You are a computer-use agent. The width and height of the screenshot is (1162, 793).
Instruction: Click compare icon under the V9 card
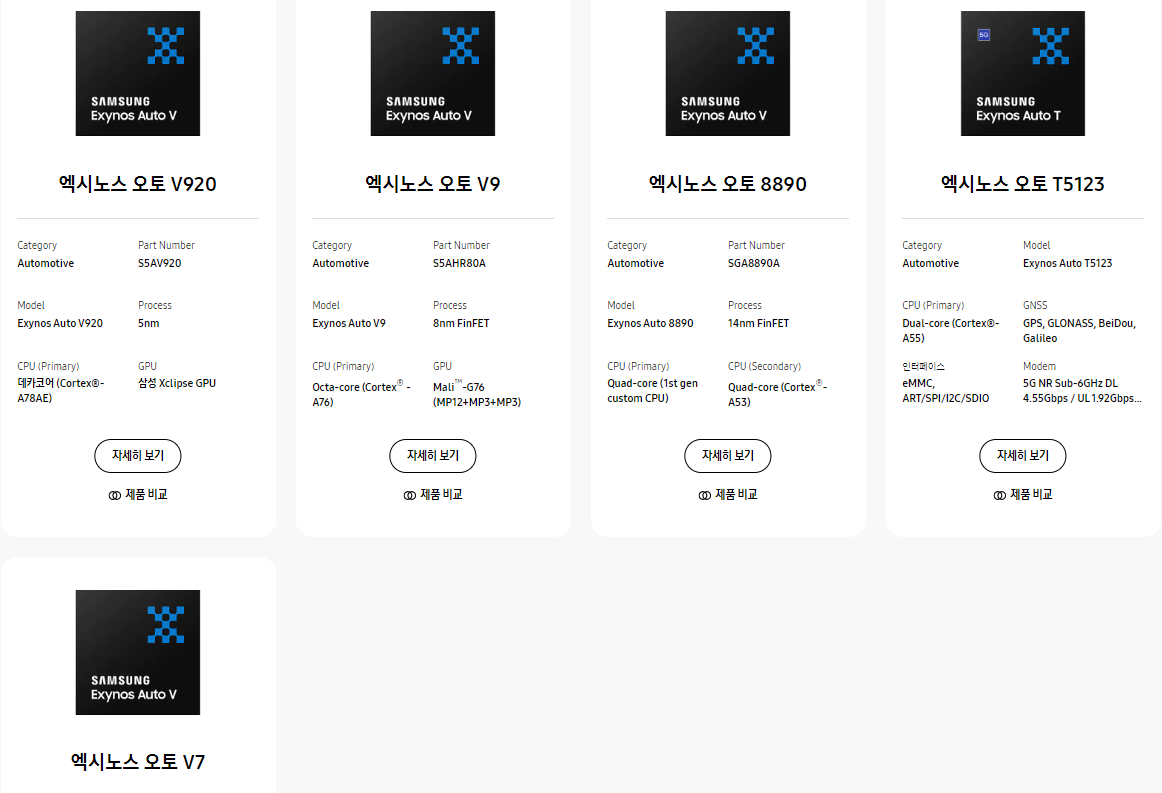pos(410,495)
